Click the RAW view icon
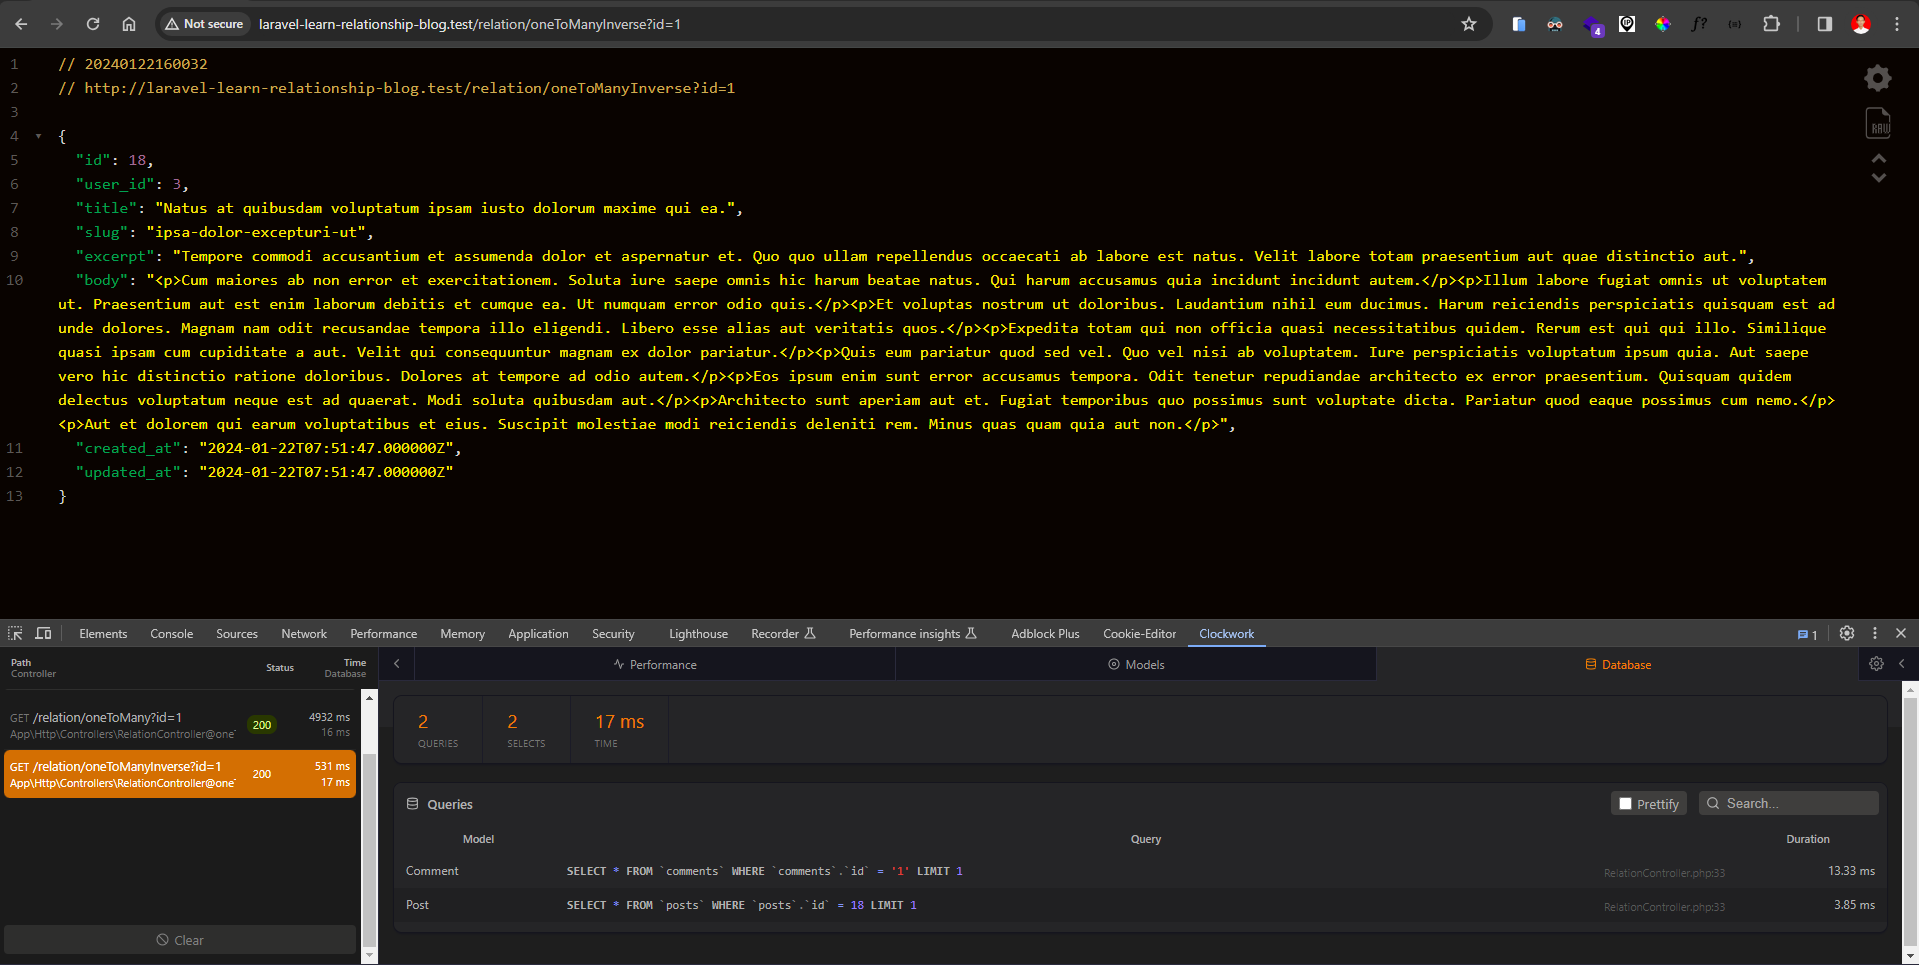The width and height of the screenshot is (1919, 965). 1878,123
